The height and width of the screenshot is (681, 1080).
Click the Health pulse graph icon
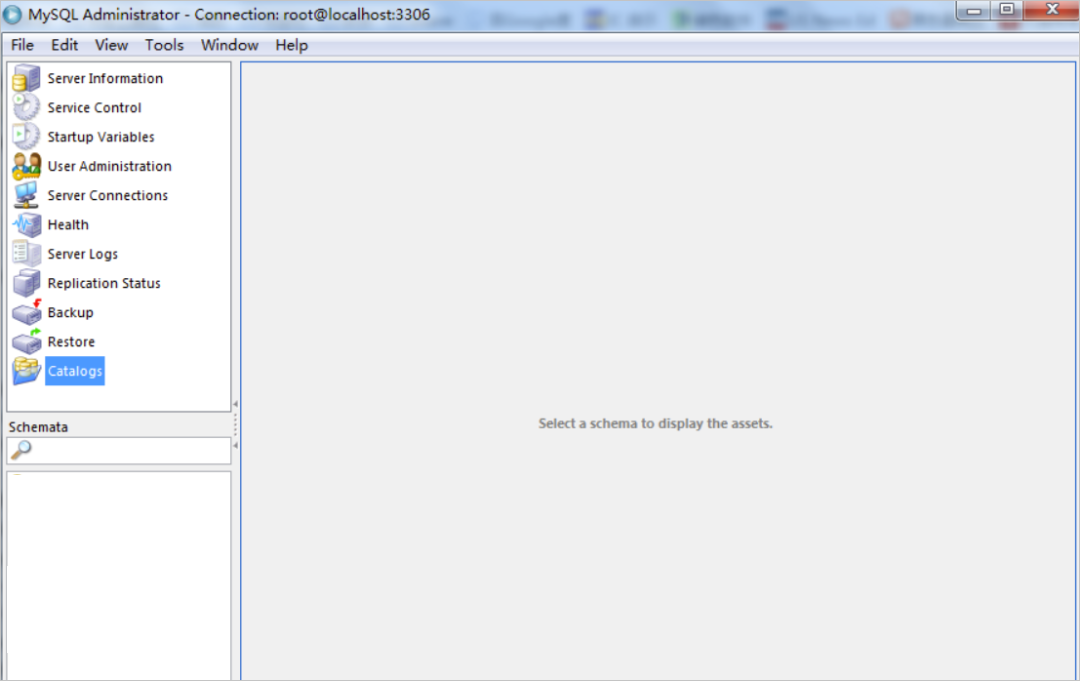click(26, 224)
